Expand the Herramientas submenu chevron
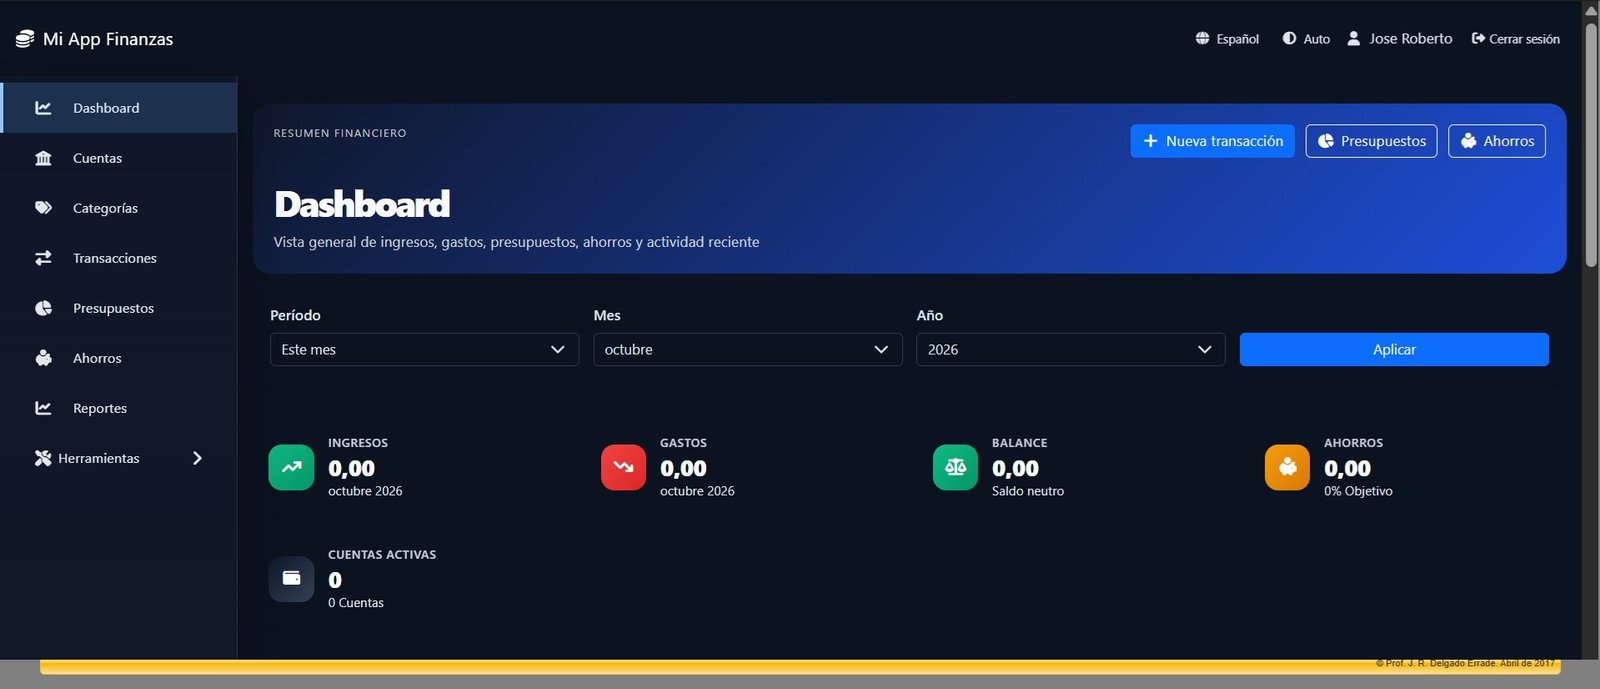Viewport: 1600px width, 689px height. (197, 458)
